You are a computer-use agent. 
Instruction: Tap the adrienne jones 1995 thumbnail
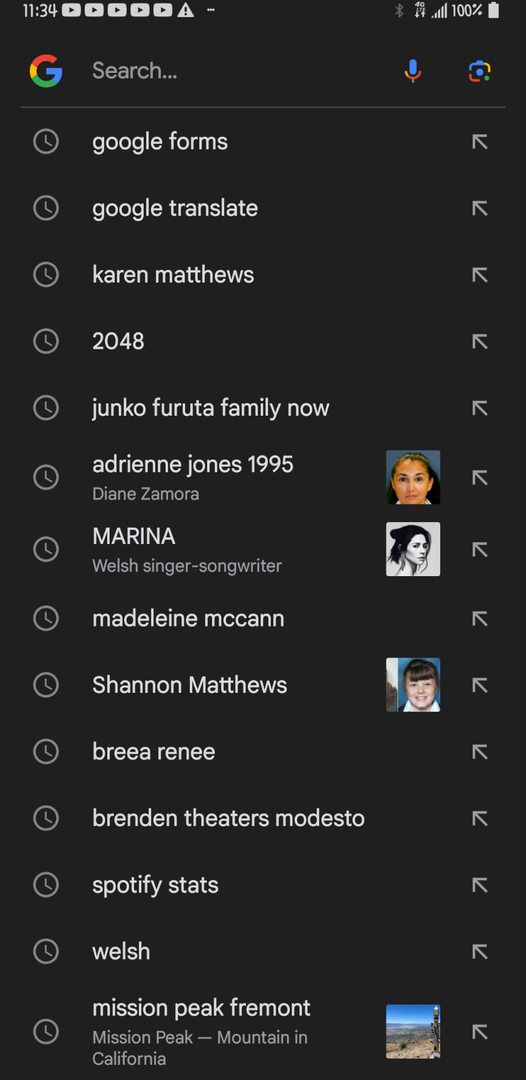click(413, 477)
